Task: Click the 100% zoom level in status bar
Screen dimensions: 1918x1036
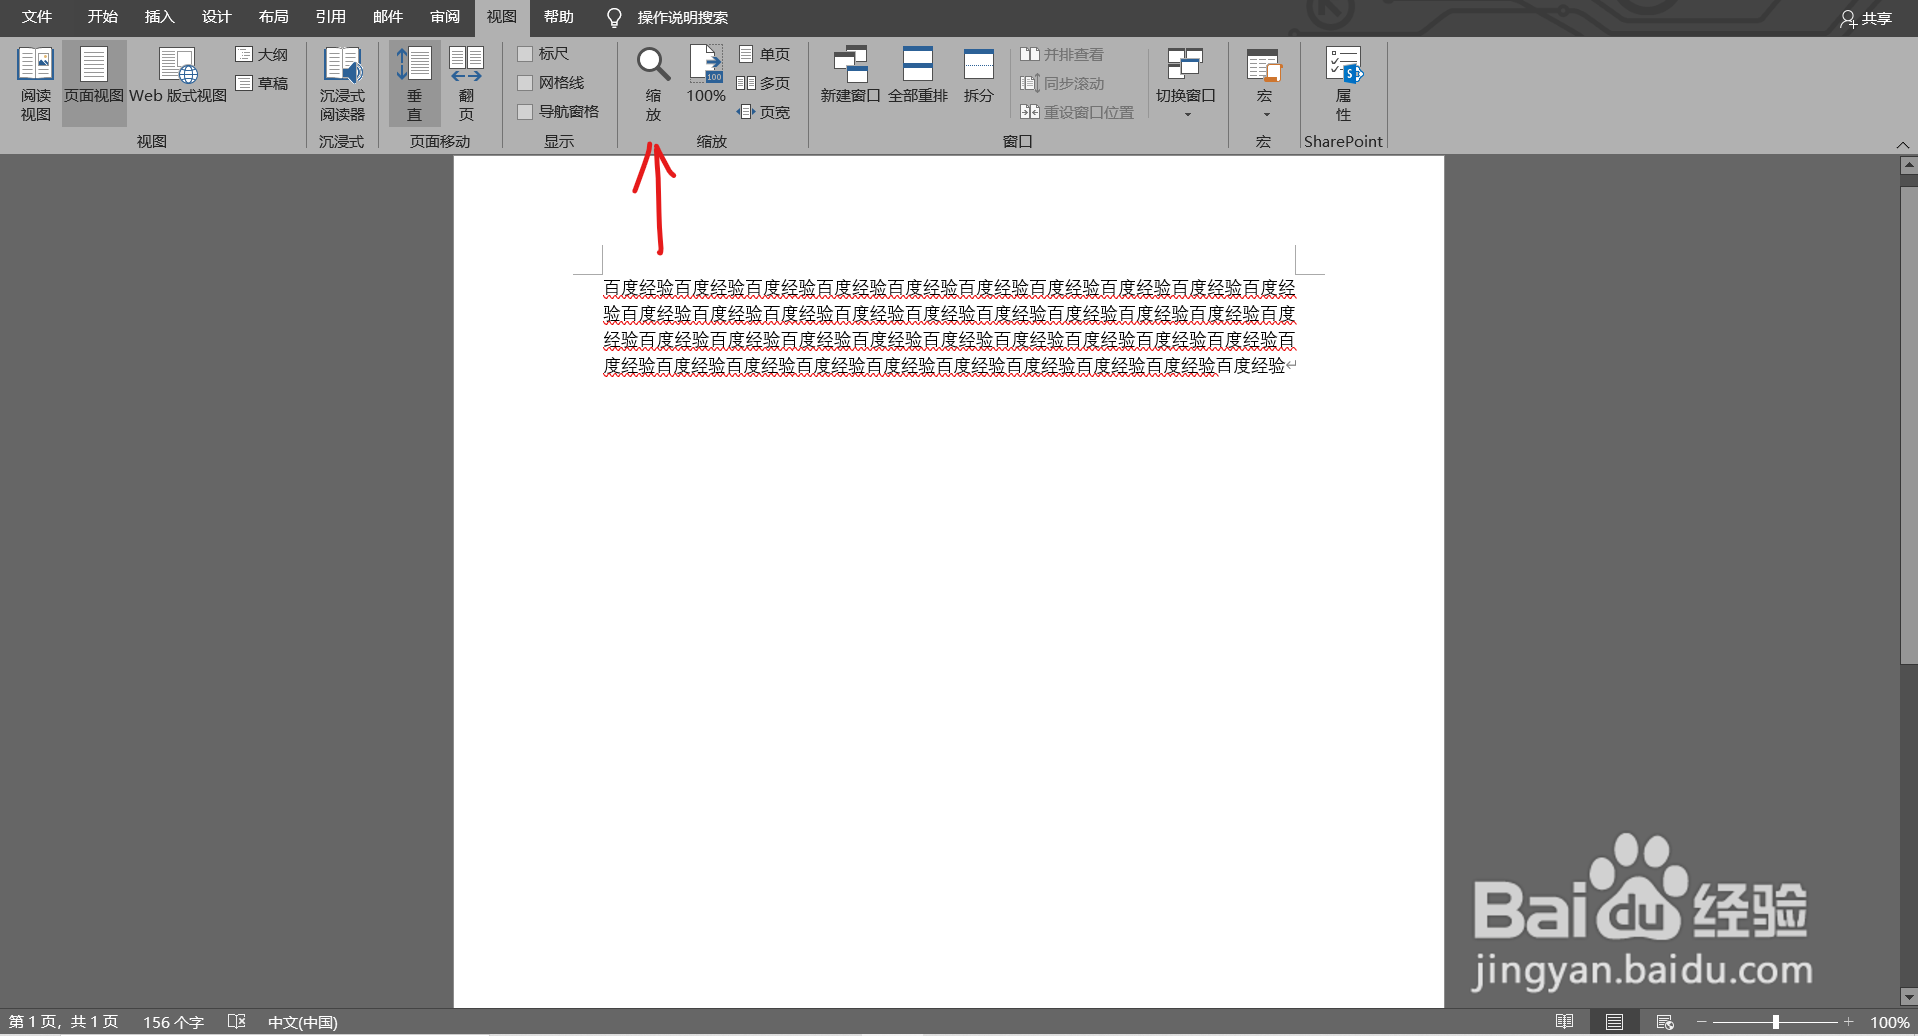Action: click(x=1889, y=1022)
